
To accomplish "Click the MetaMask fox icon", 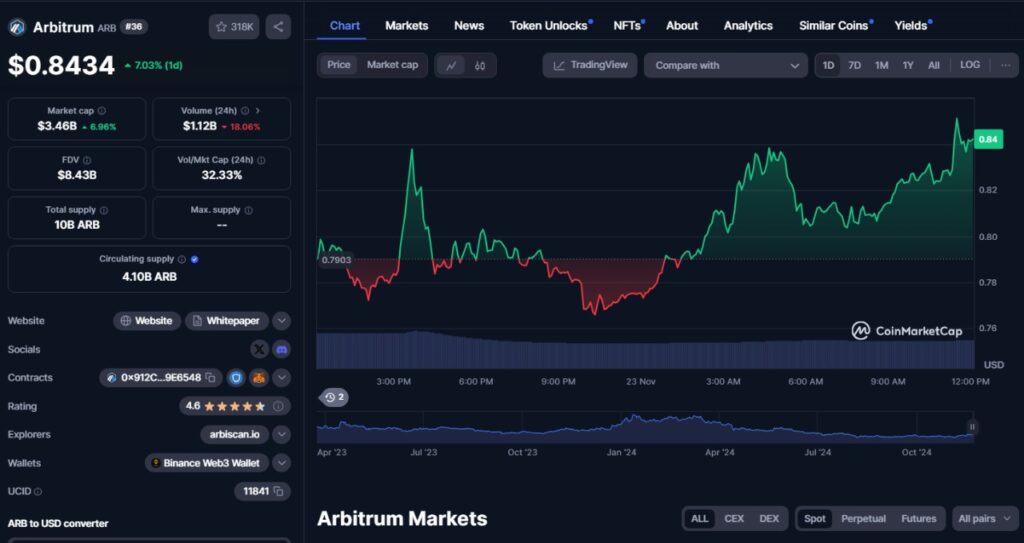I will click(x=259, y=378).
